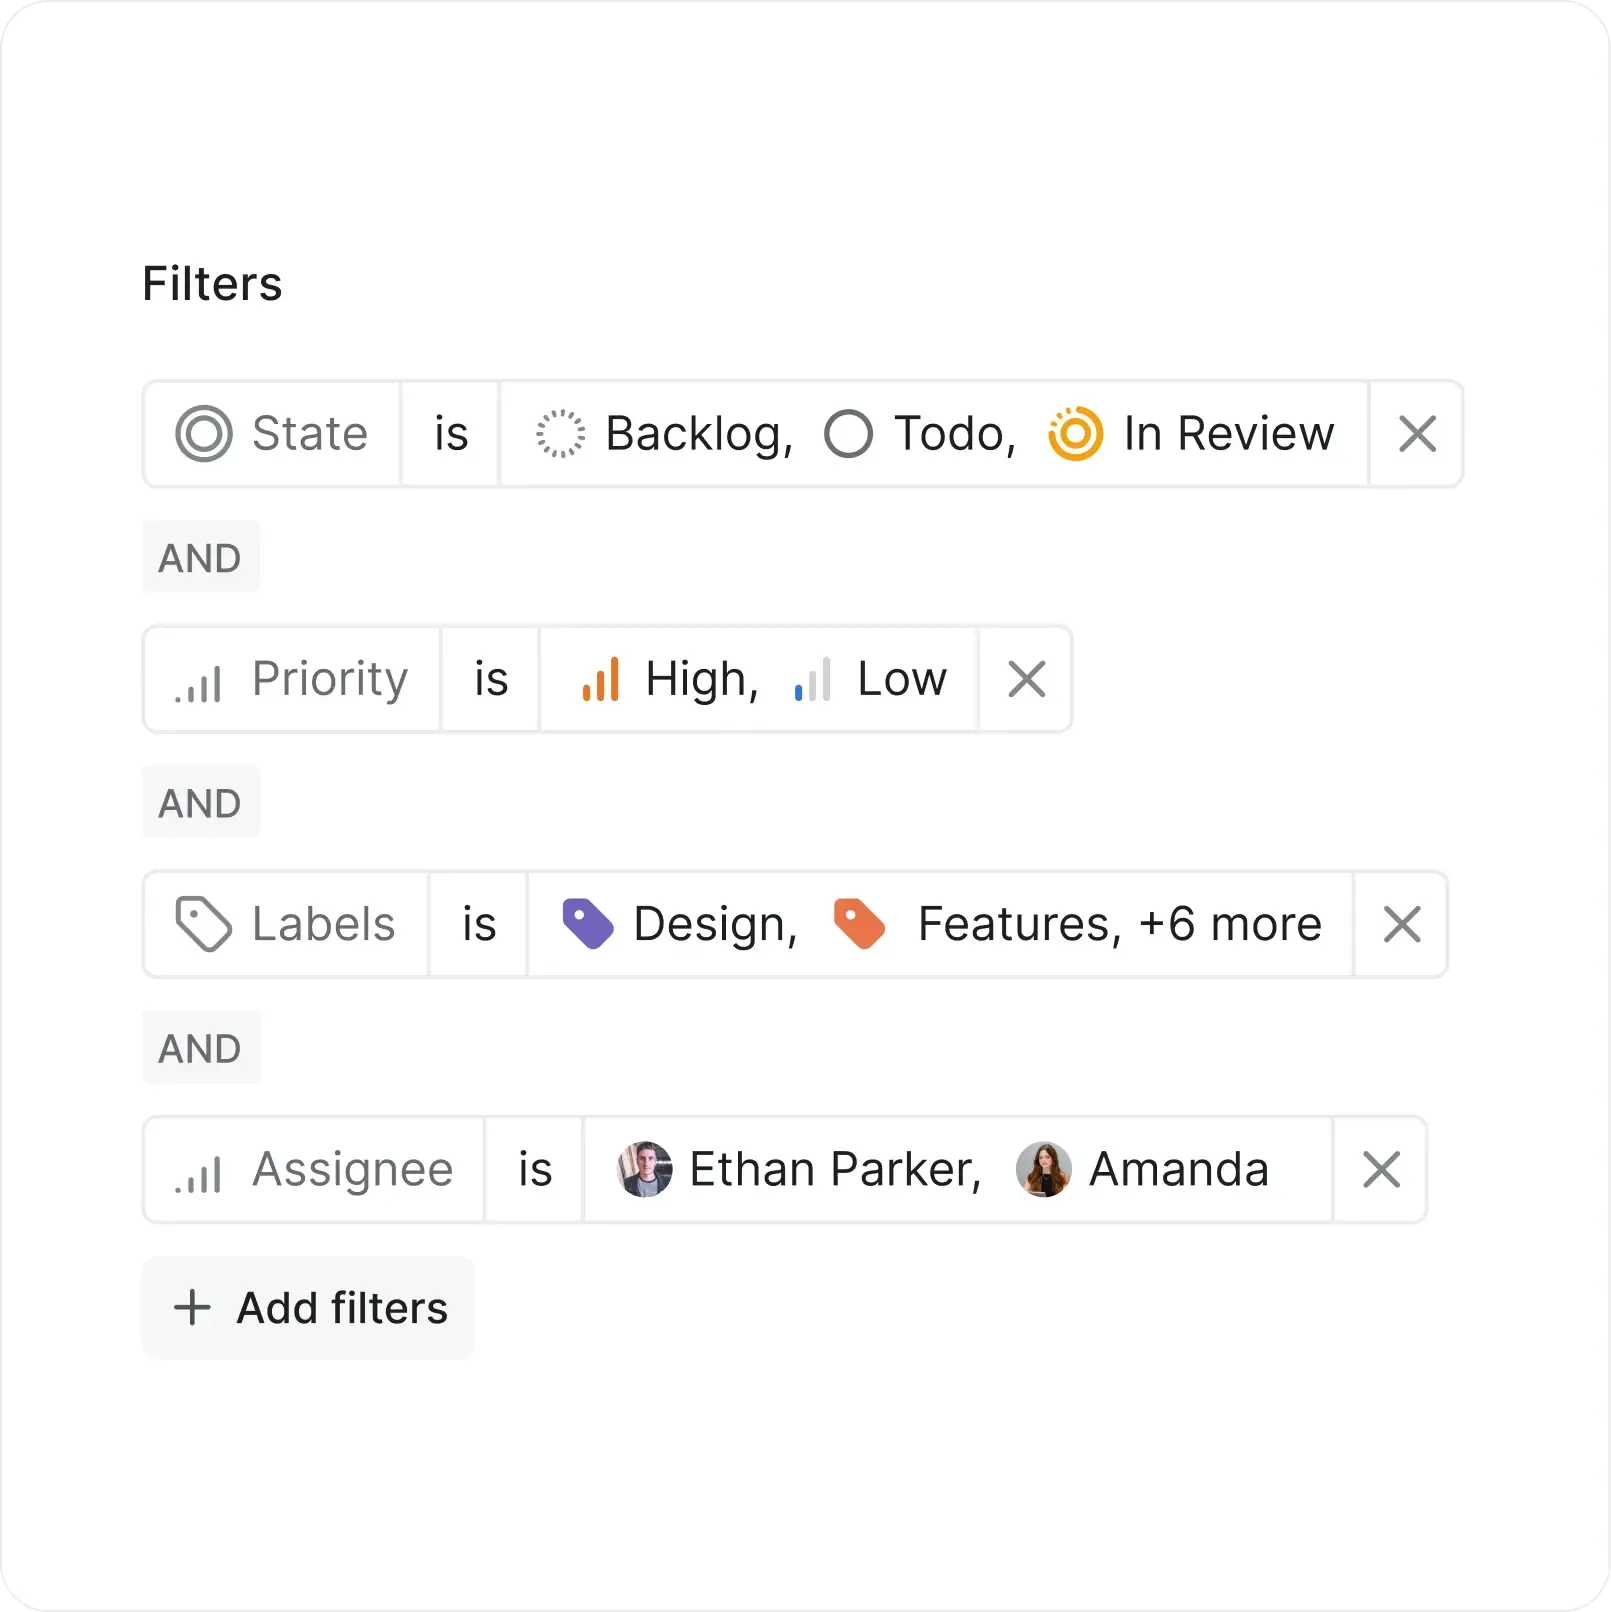Click the State filter target icon

pos(203,434)
